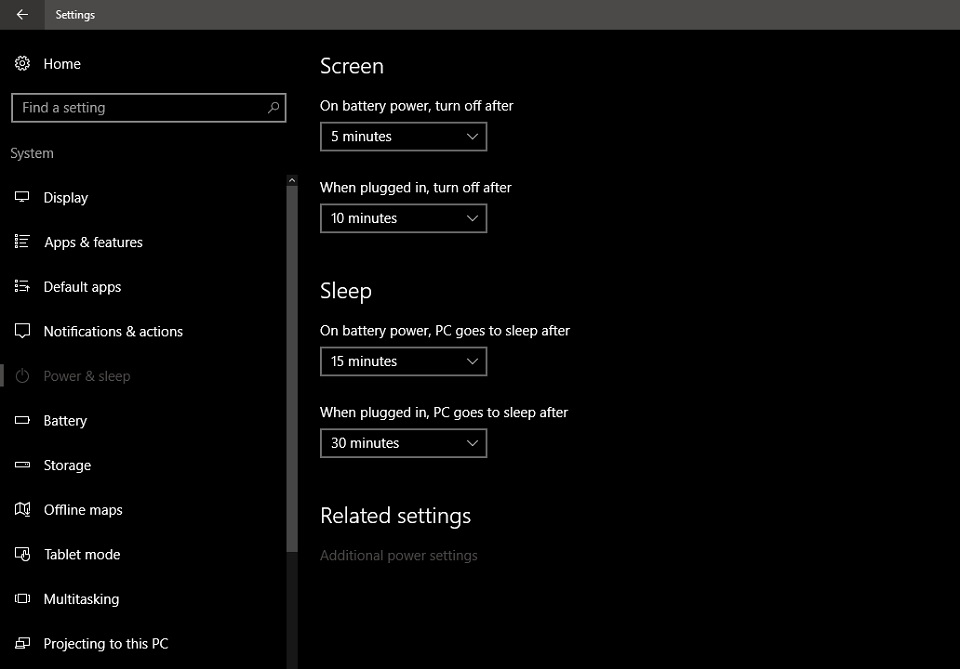Click the Offline maps map icon
Screen dimensions: 960x669
coord(23,509)
